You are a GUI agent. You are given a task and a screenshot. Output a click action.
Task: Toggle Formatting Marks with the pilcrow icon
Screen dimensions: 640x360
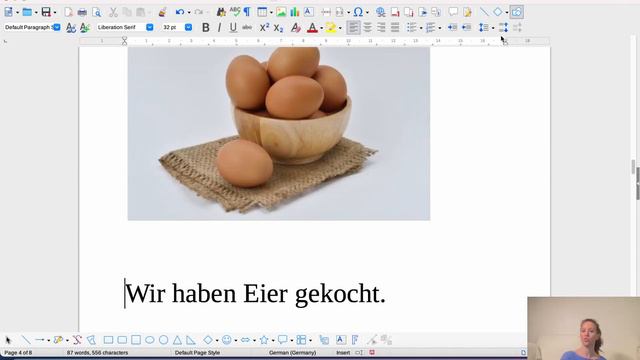(247, 12)
